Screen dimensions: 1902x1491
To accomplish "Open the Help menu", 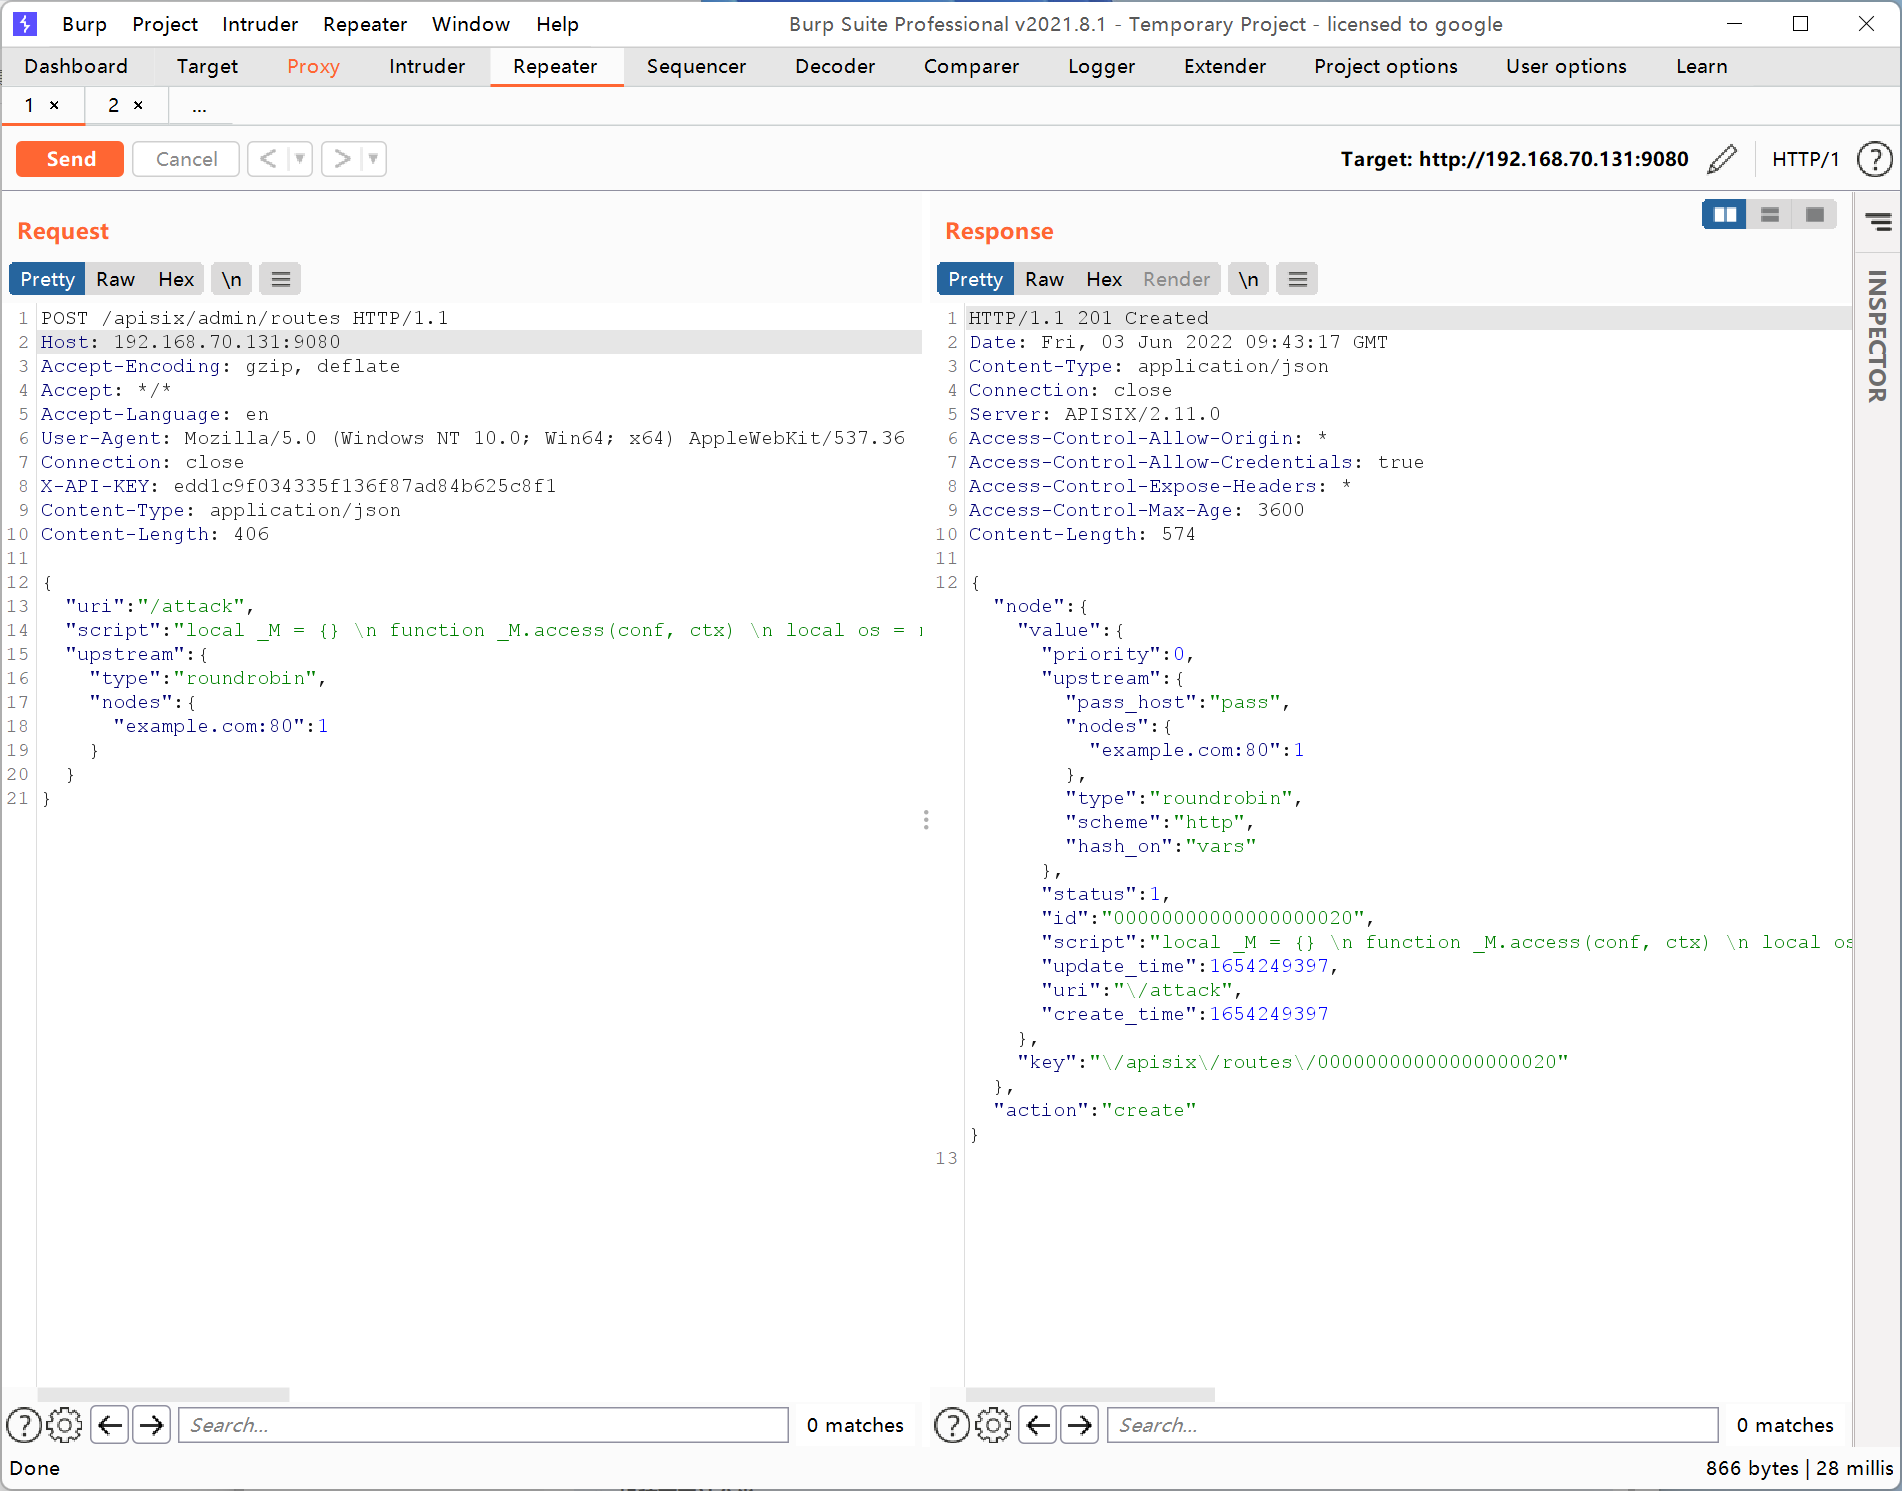I will coord(557,24).
